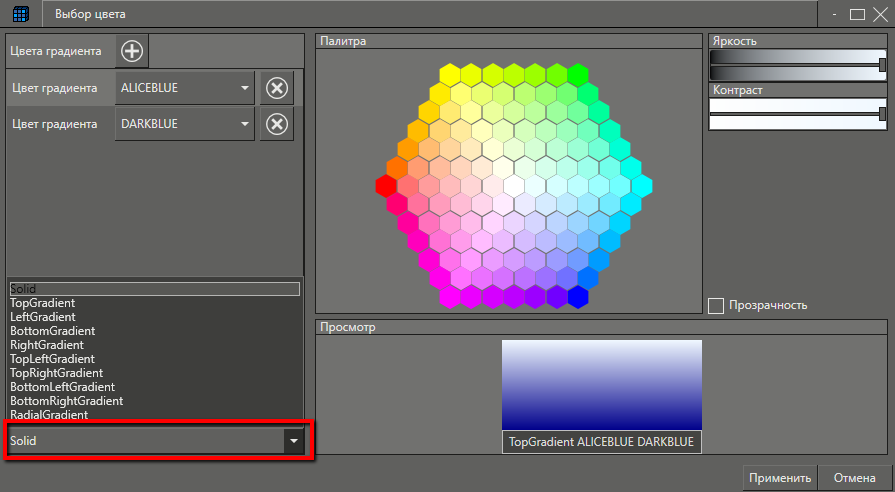Pick the blue hexagon at palette bottom
The image size is (895, 492).
coord(577,297)
